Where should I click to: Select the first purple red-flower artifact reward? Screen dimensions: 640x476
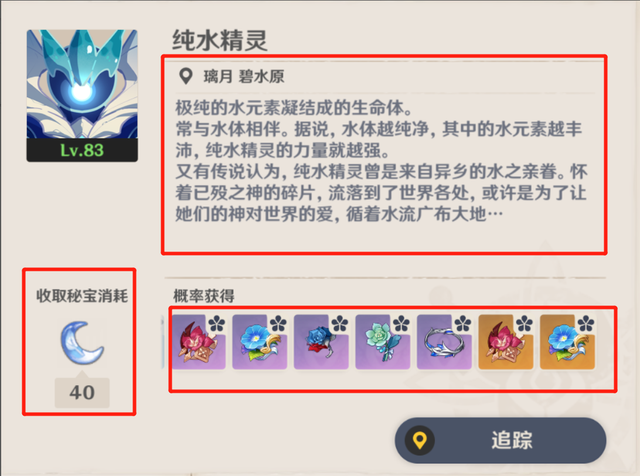point(198,342)
